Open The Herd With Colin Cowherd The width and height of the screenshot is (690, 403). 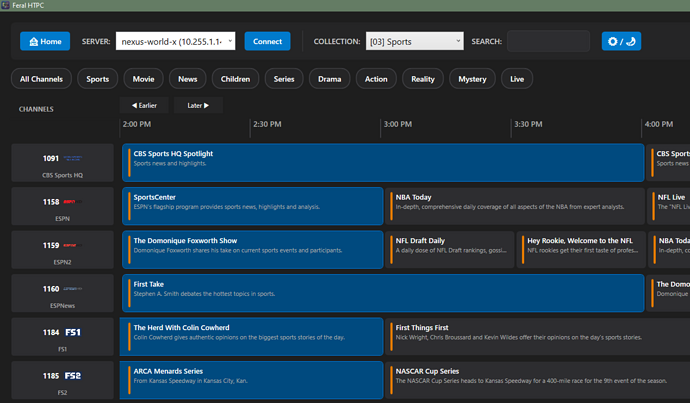tap(251, 337)
